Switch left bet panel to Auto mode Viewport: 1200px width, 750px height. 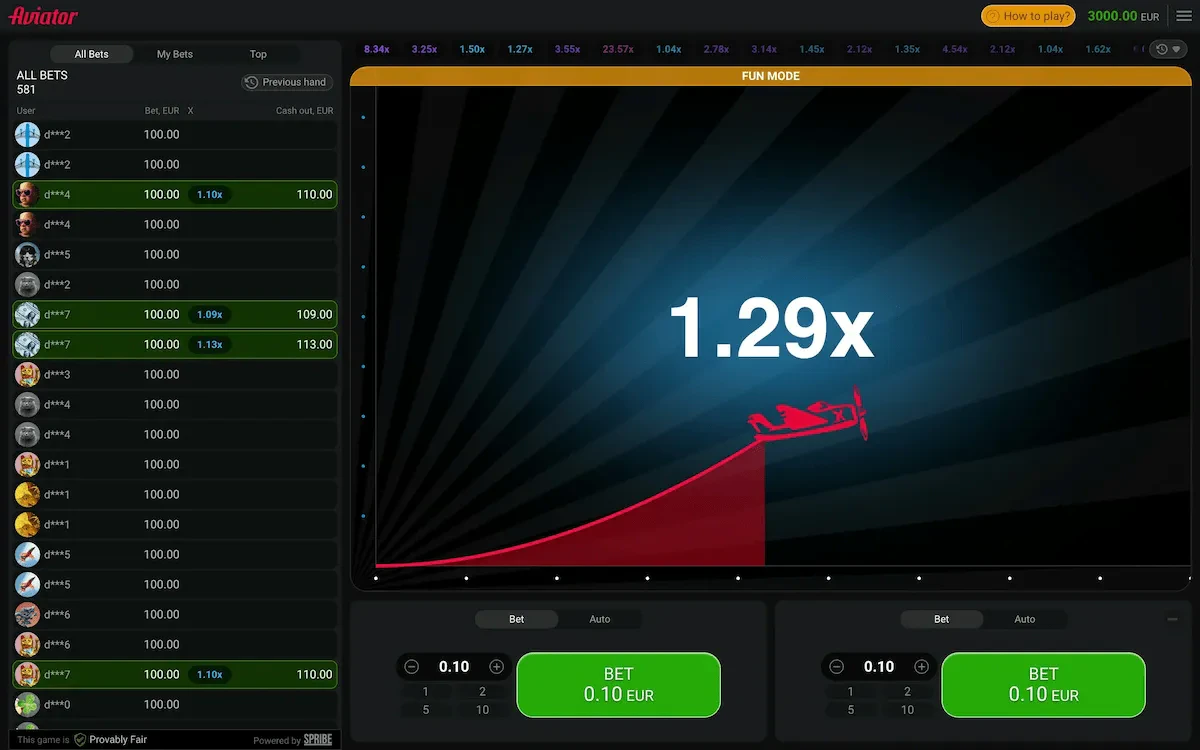[599, 620]
